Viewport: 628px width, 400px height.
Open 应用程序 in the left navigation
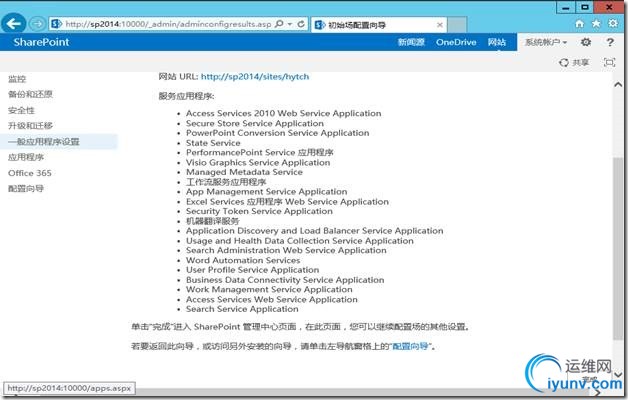[x=26, y=157]
